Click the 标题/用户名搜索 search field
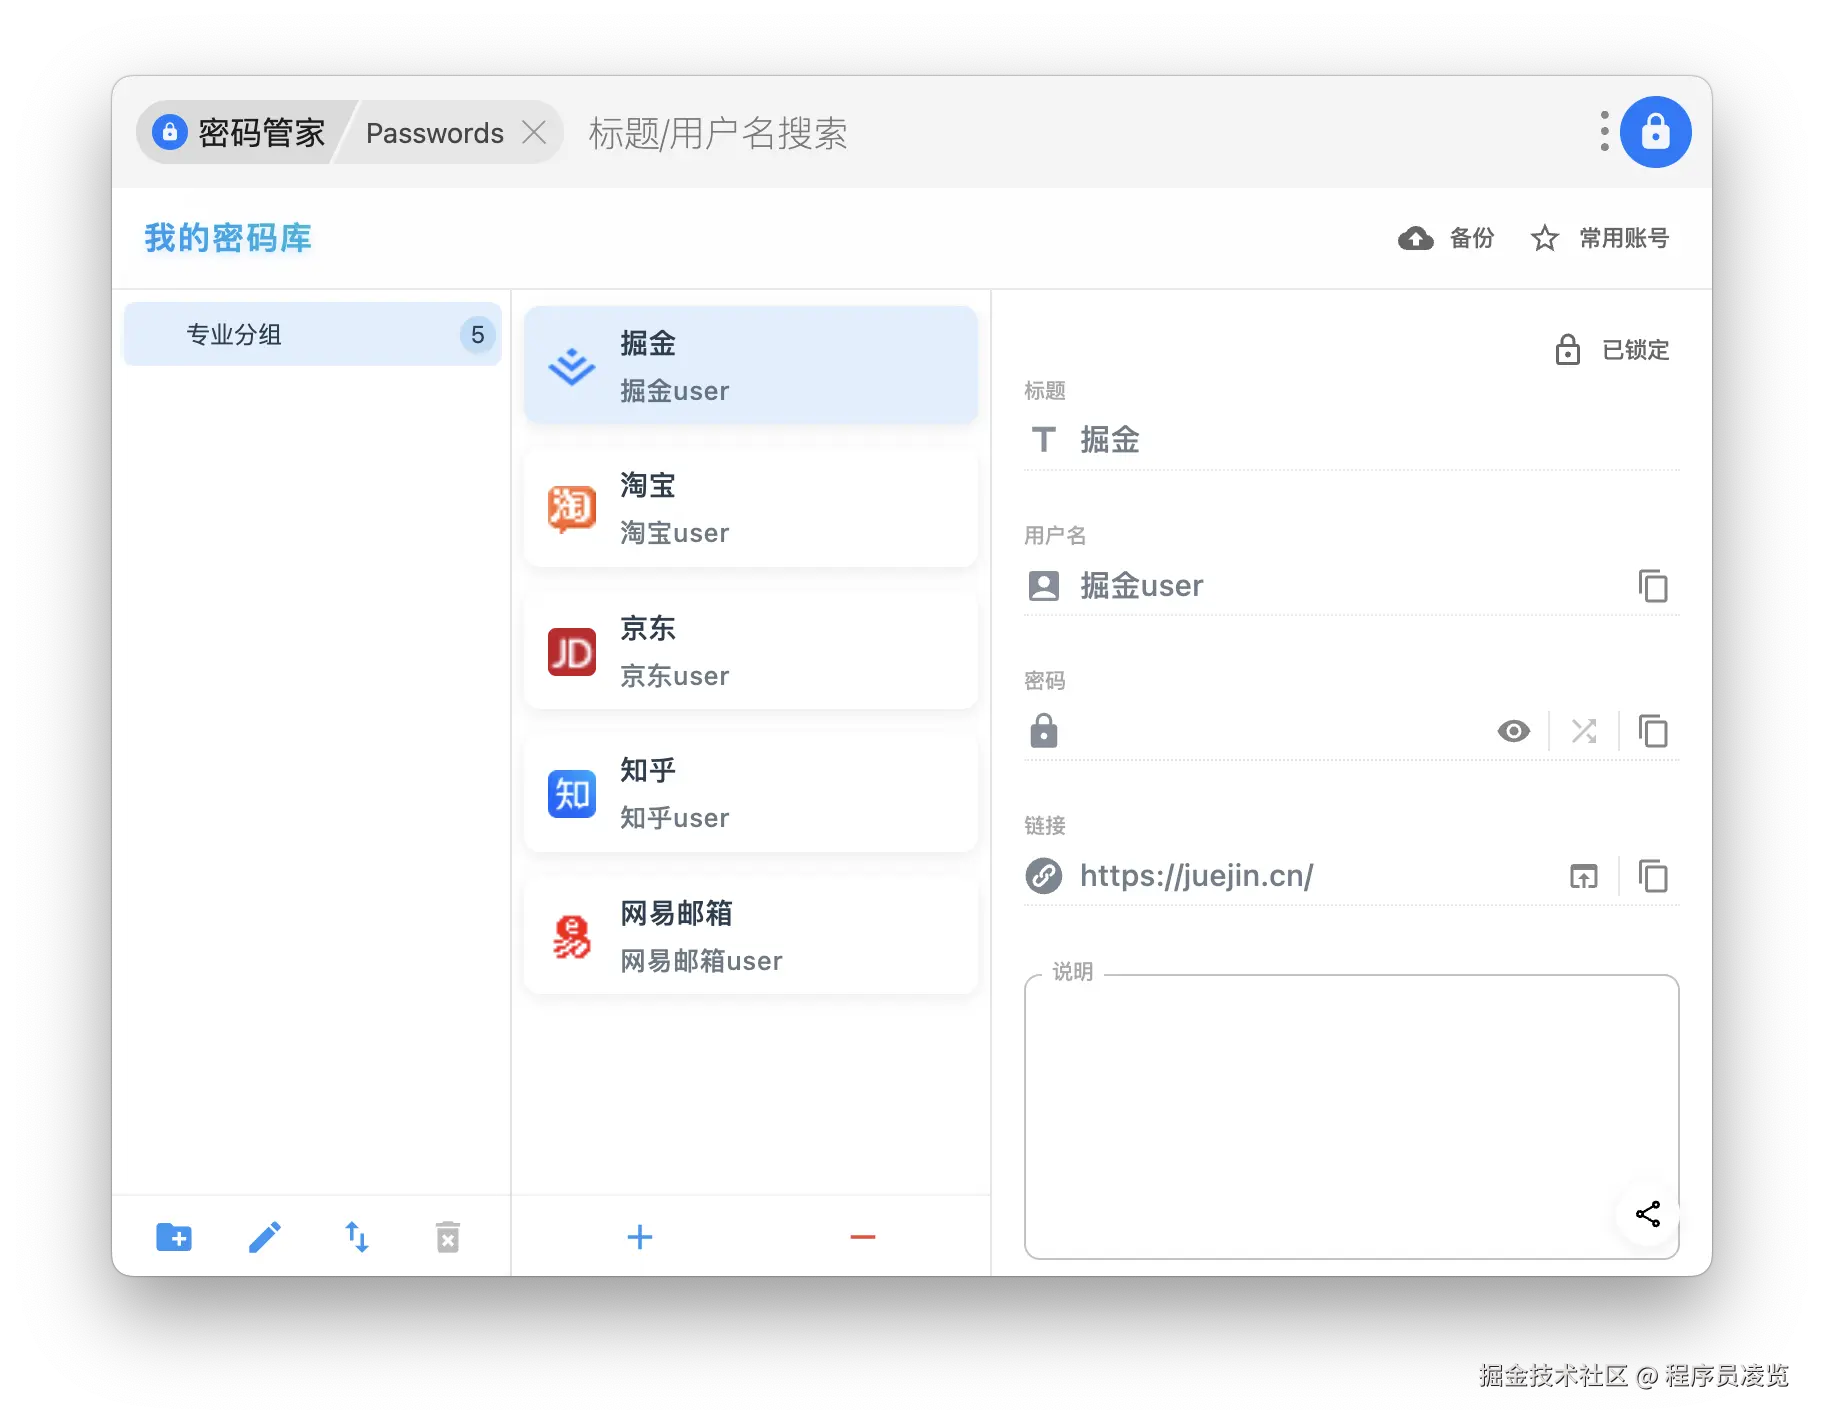 pos(716,132)
